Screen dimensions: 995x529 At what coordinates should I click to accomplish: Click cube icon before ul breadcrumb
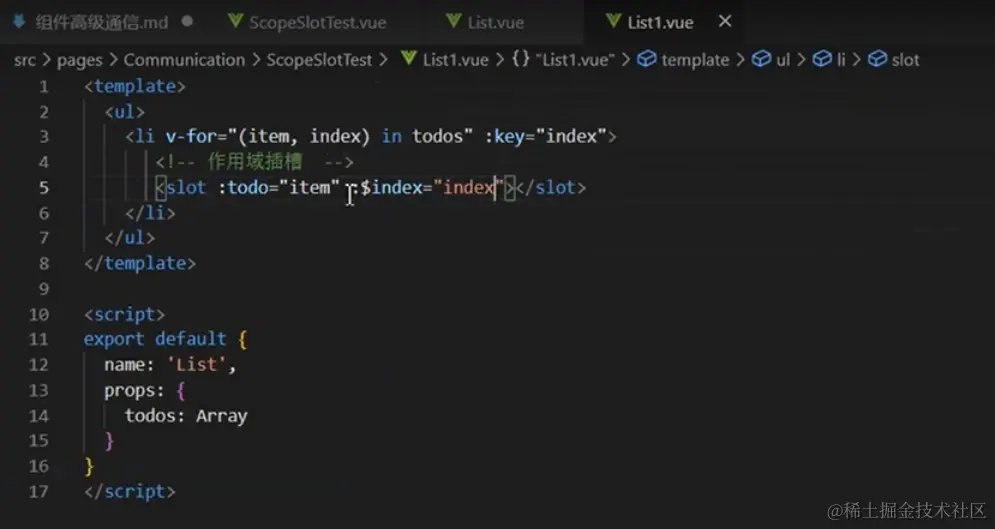point(761,59)
